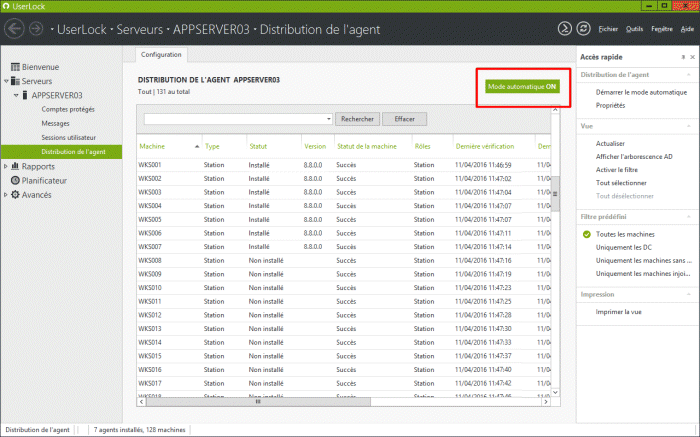700x437 pixels.
Task: Collapse the APPSERVER03 tree node
Action: [17, 95]
